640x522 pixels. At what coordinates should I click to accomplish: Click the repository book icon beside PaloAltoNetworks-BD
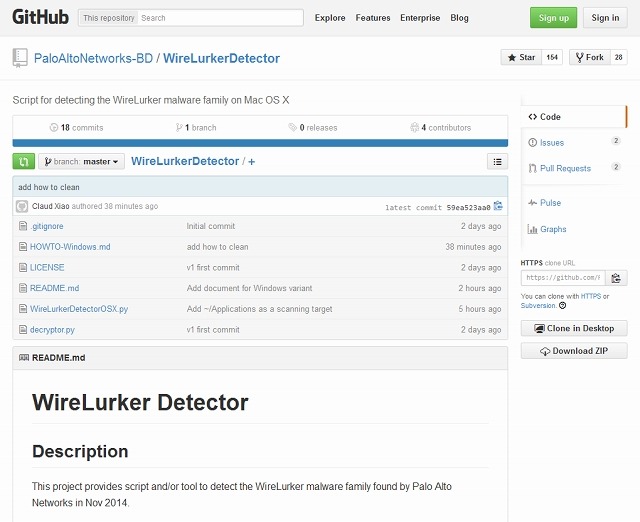[20, 58]
